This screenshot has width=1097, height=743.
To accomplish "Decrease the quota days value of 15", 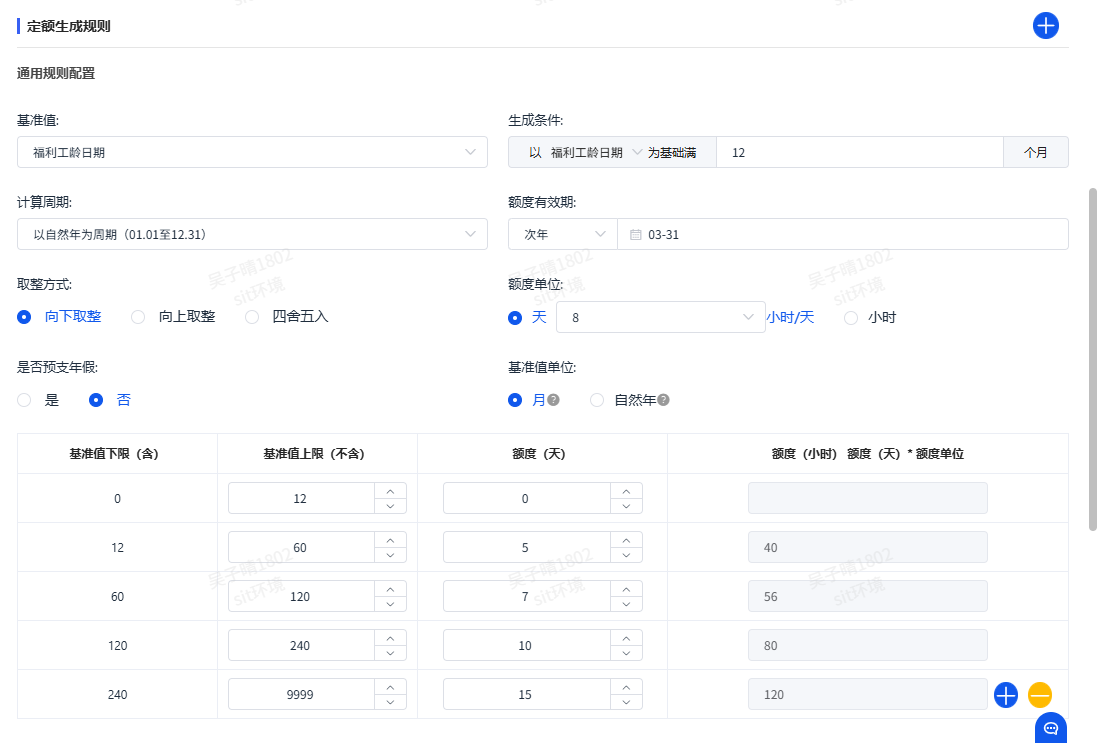I will coord(626,702).
